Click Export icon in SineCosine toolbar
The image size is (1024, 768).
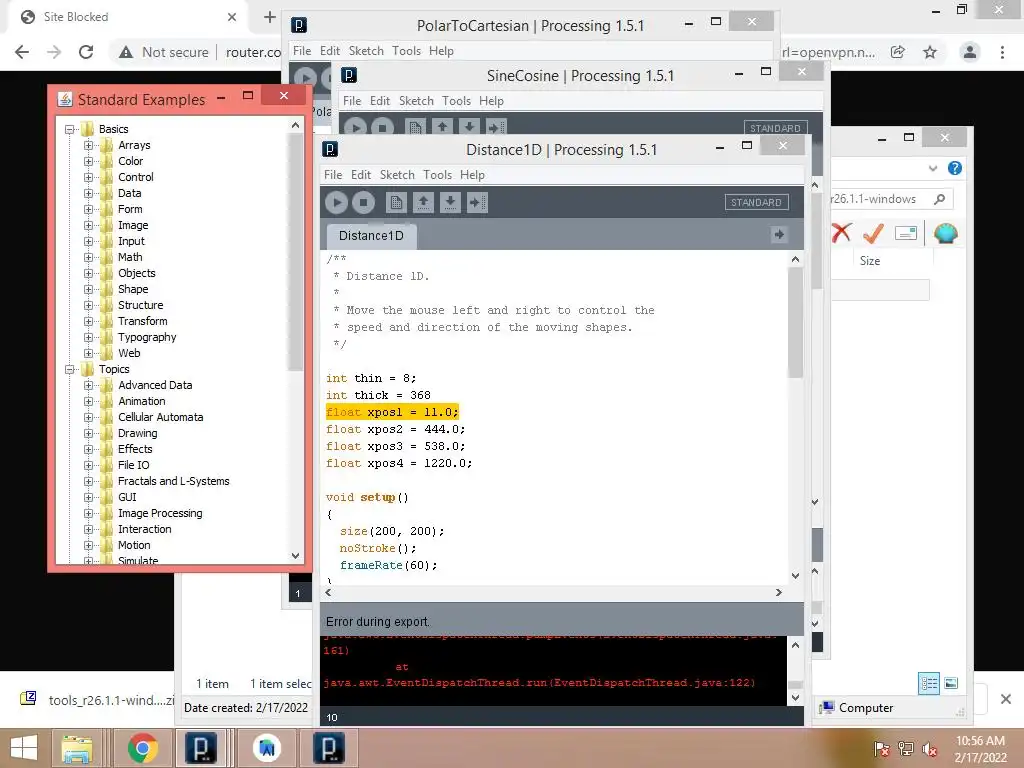coord(496,127)
